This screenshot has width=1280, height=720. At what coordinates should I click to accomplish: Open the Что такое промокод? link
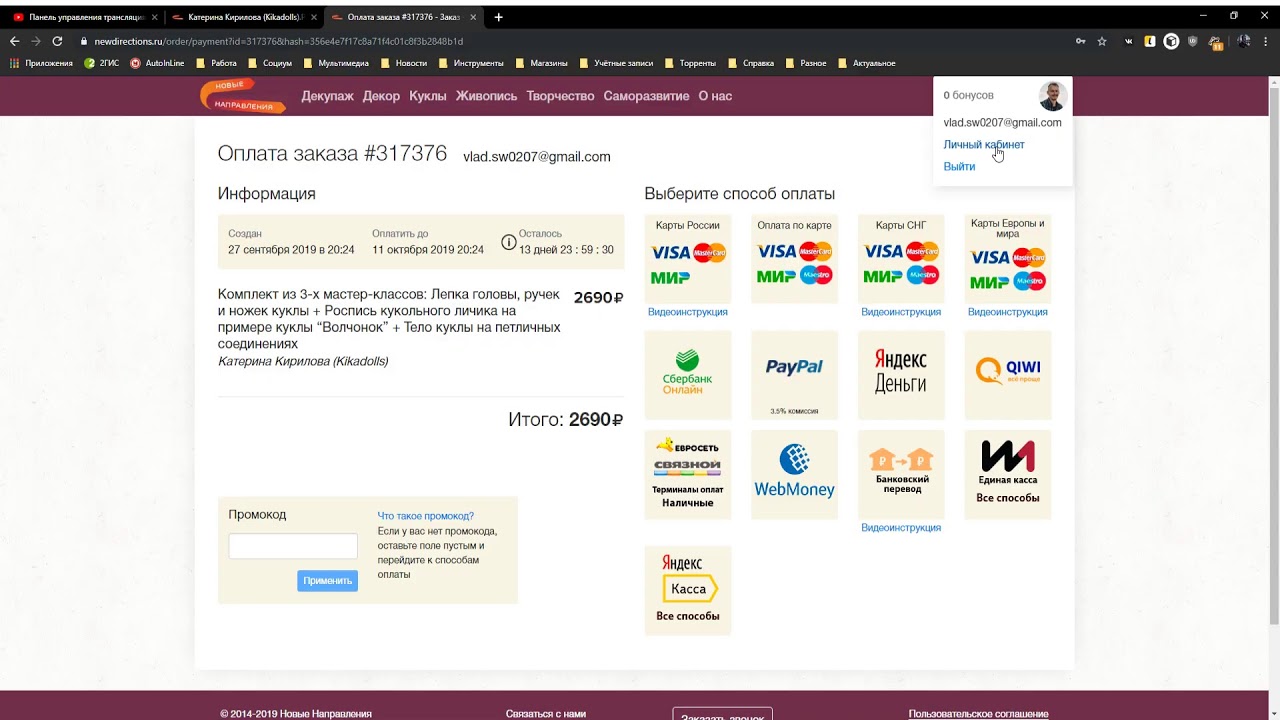pos(426,516)
